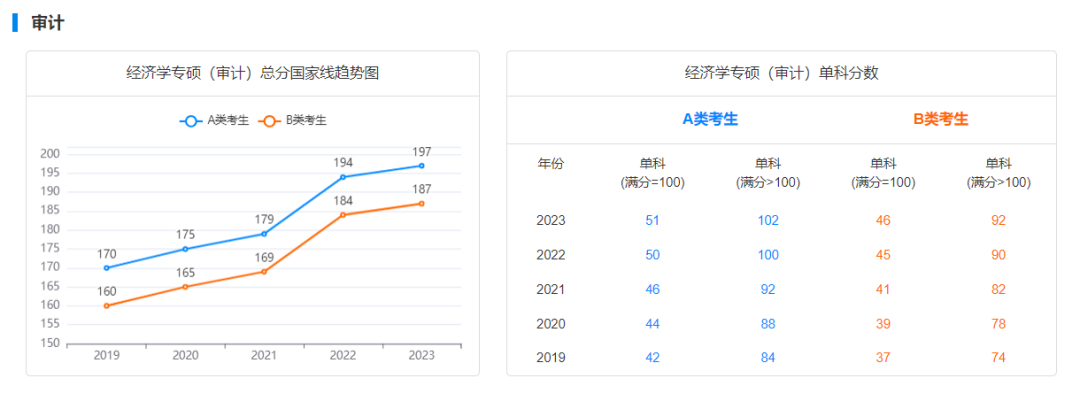Click the value 102 in the 2023 row

click(x=768, y=220)
